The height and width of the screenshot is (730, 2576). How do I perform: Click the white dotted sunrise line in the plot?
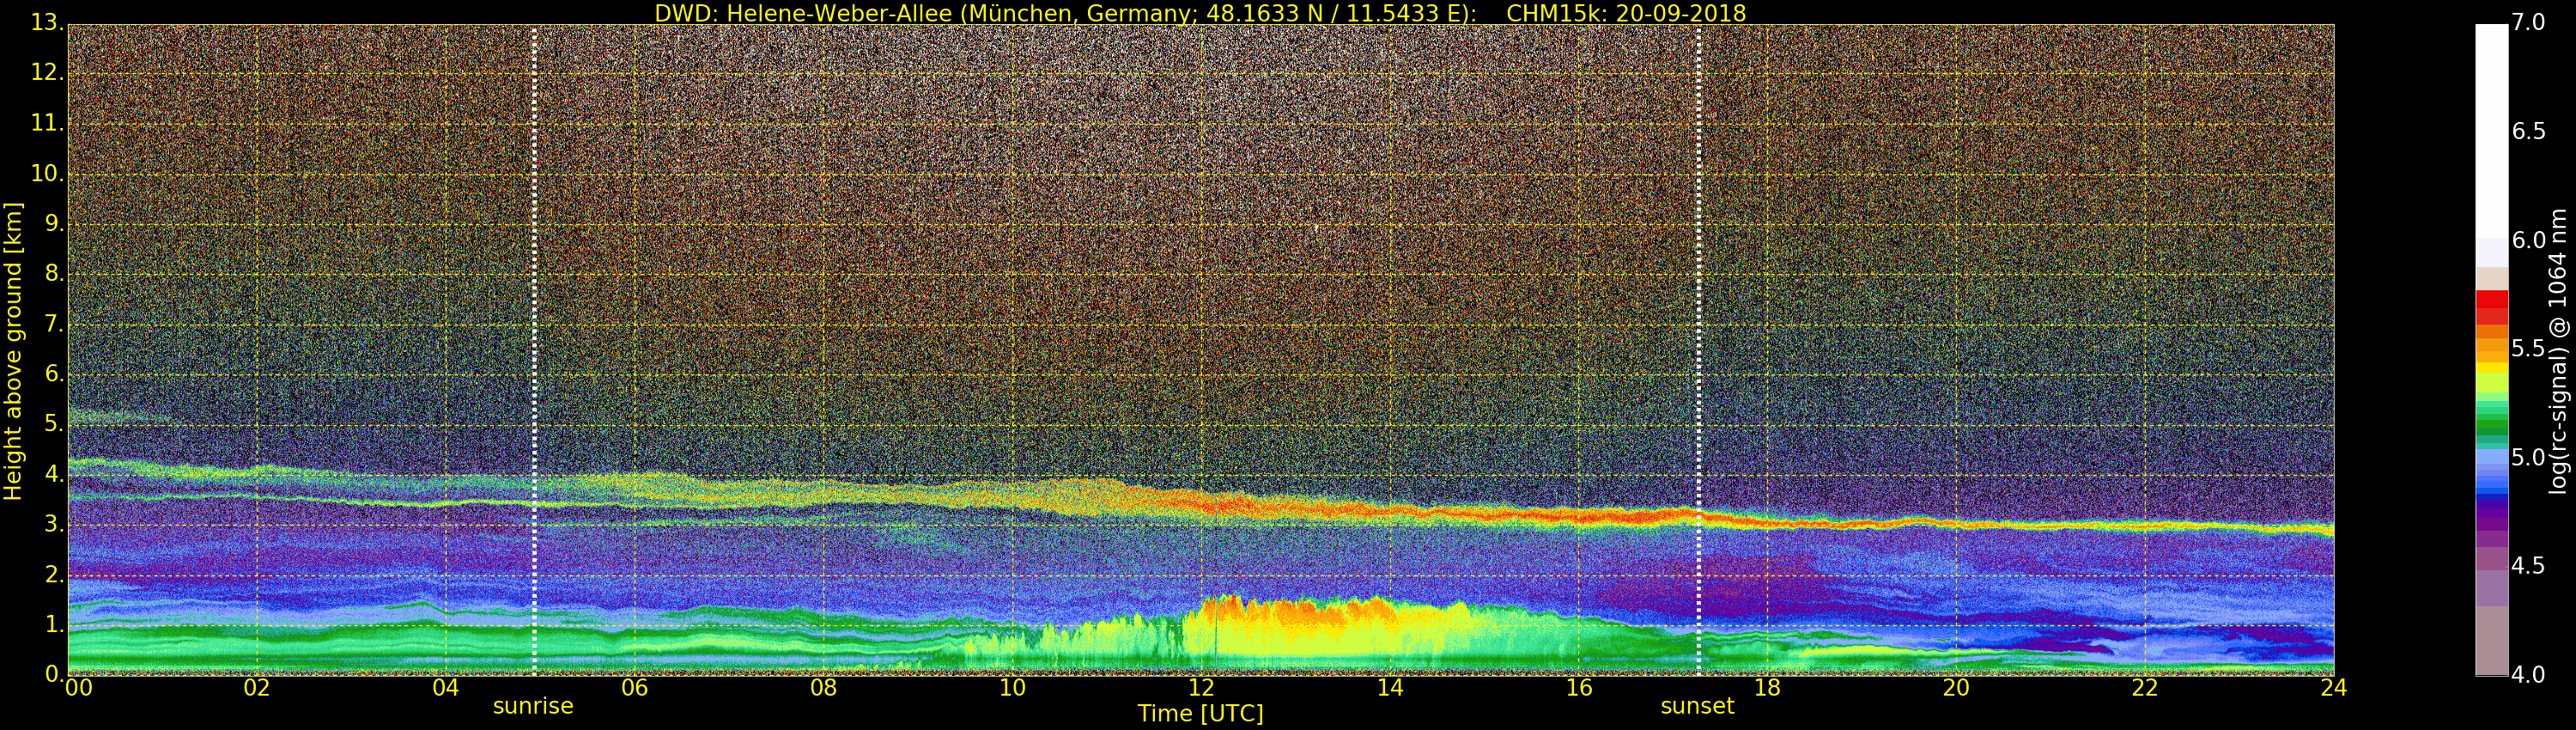tap(534, 350)
